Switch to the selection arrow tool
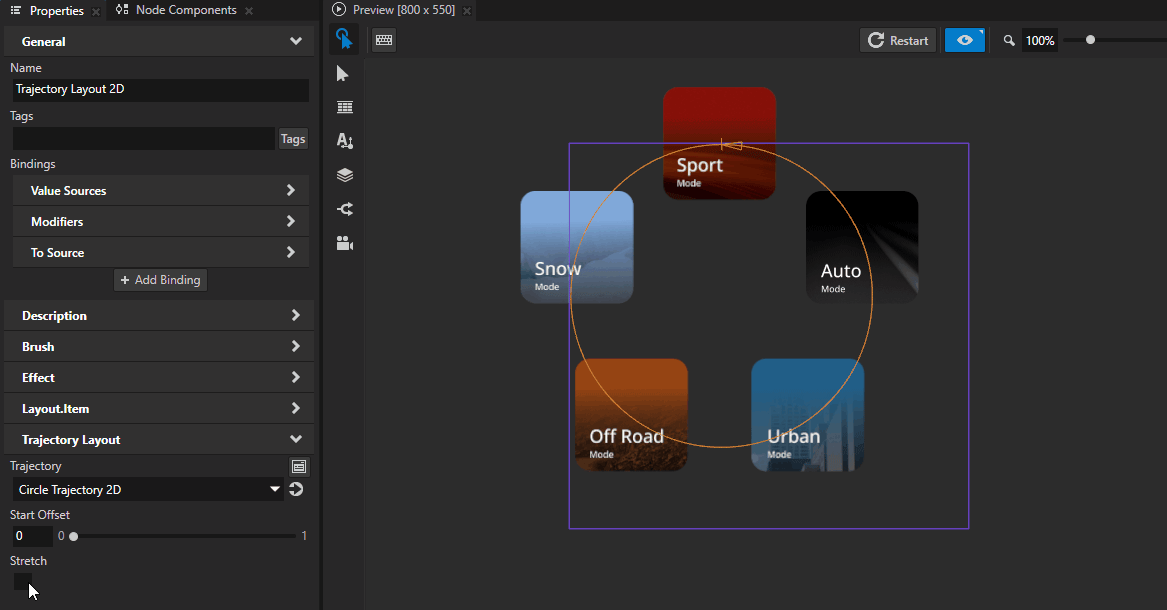This screenshot has height=610, width=1167. 345,73
